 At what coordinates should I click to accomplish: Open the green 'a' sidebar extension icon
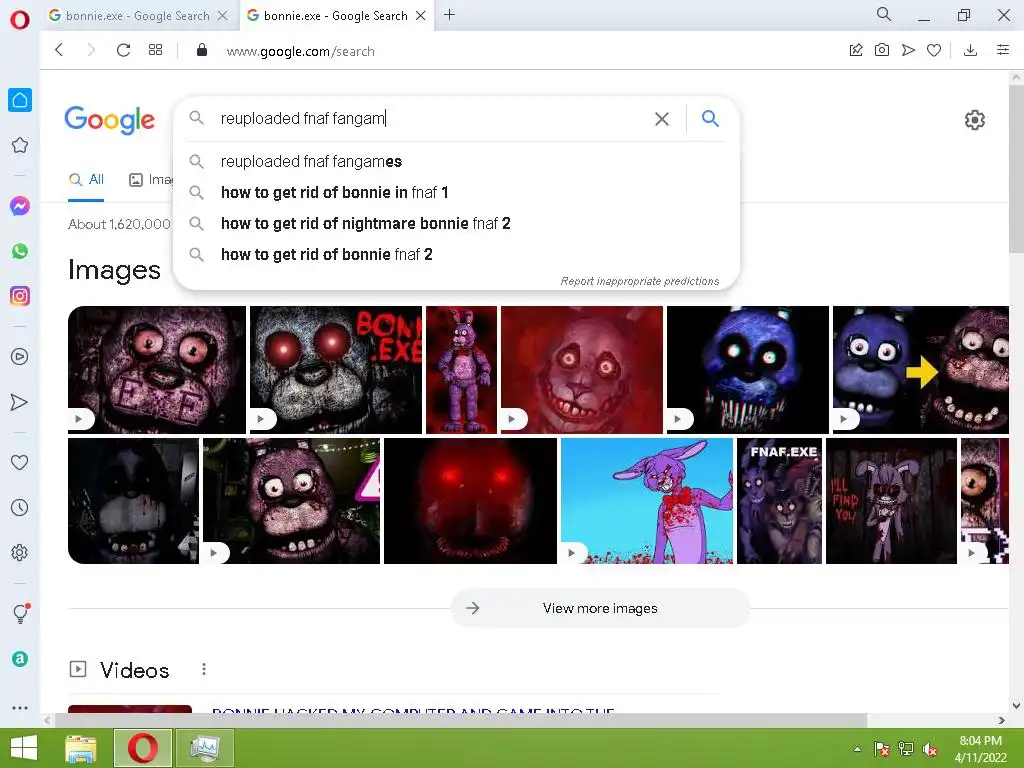point(20,659)
